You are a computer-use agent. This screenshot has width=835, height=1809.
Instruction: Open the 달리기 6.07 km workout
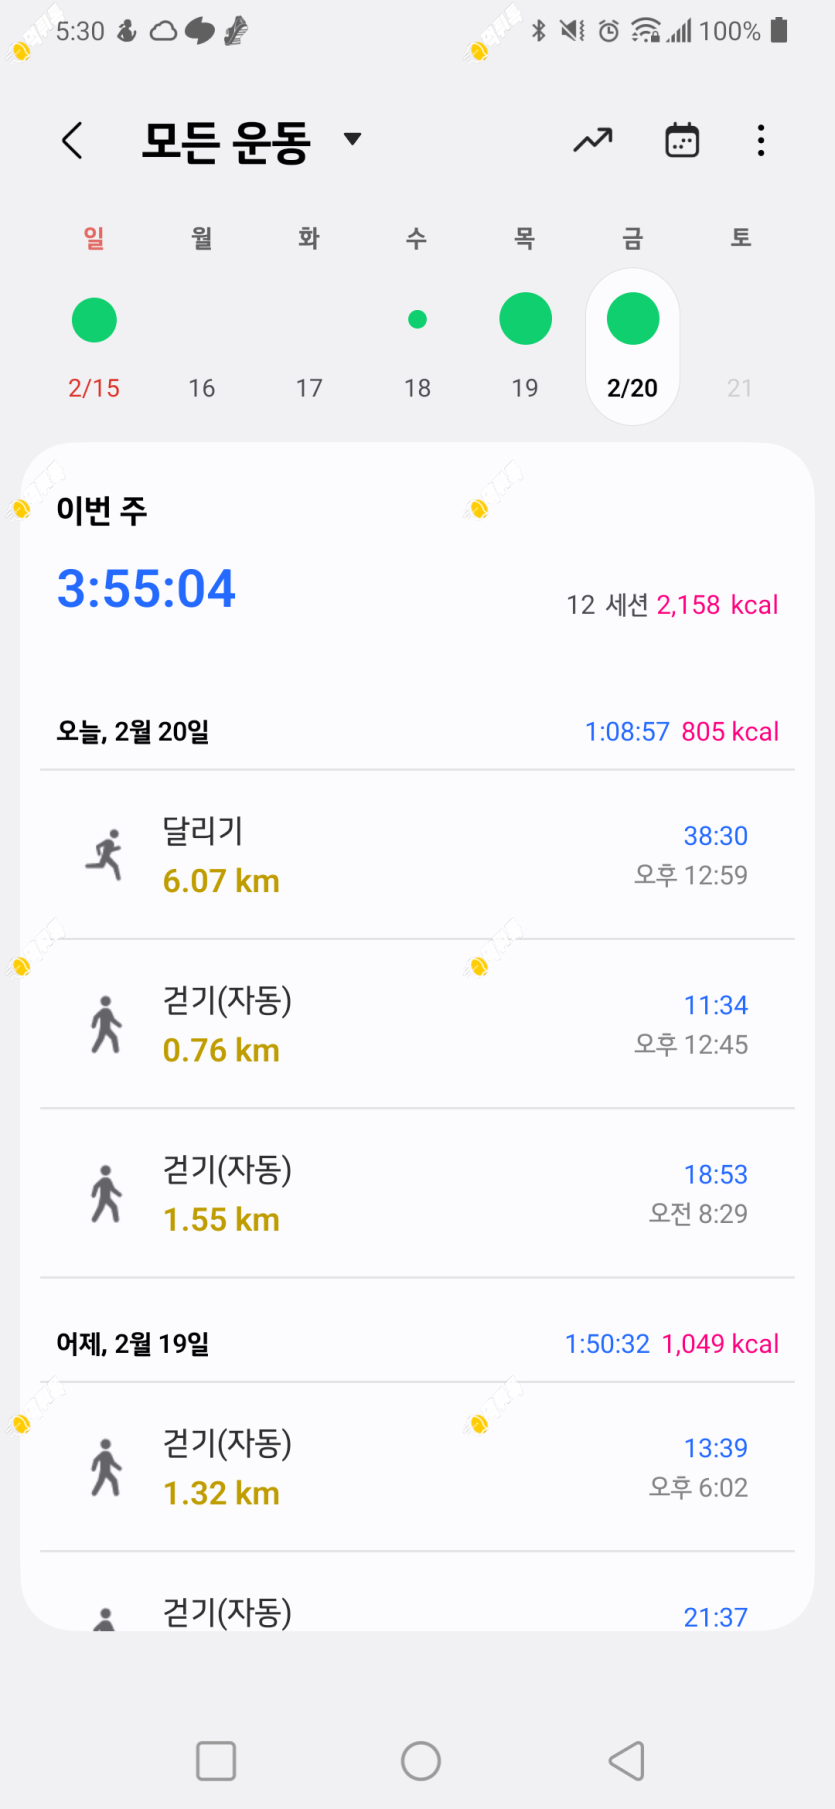coord(417,855)
